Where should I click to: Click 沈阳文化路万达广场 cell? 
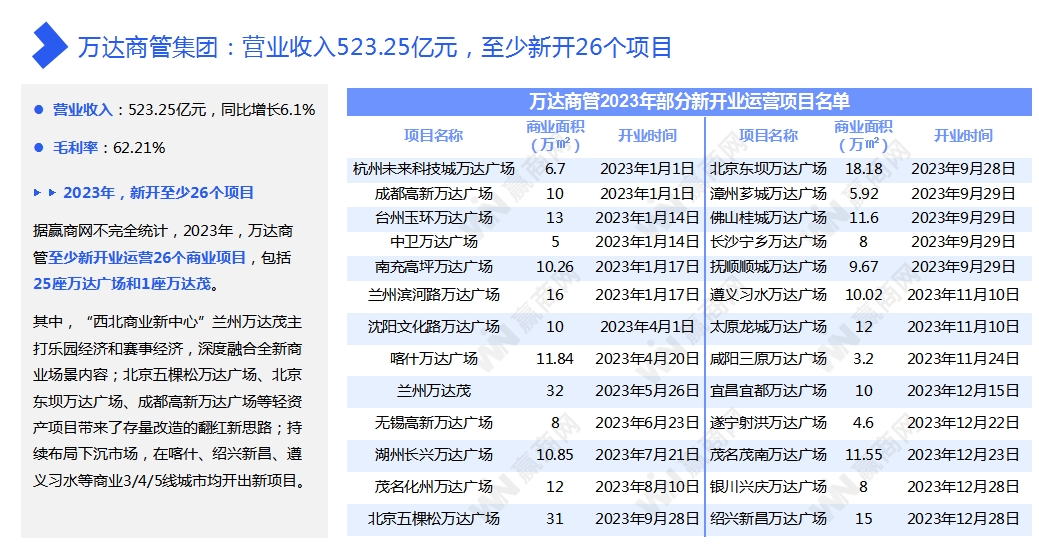point(434,327)
